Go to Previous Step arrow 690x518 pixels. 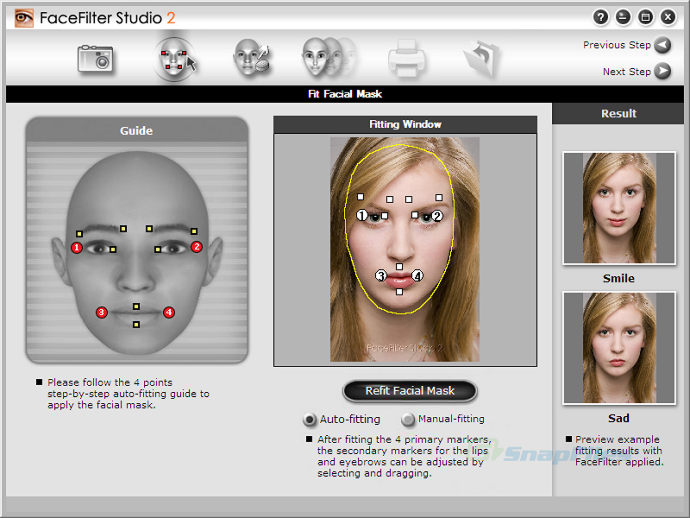click(x=662, y=45)
